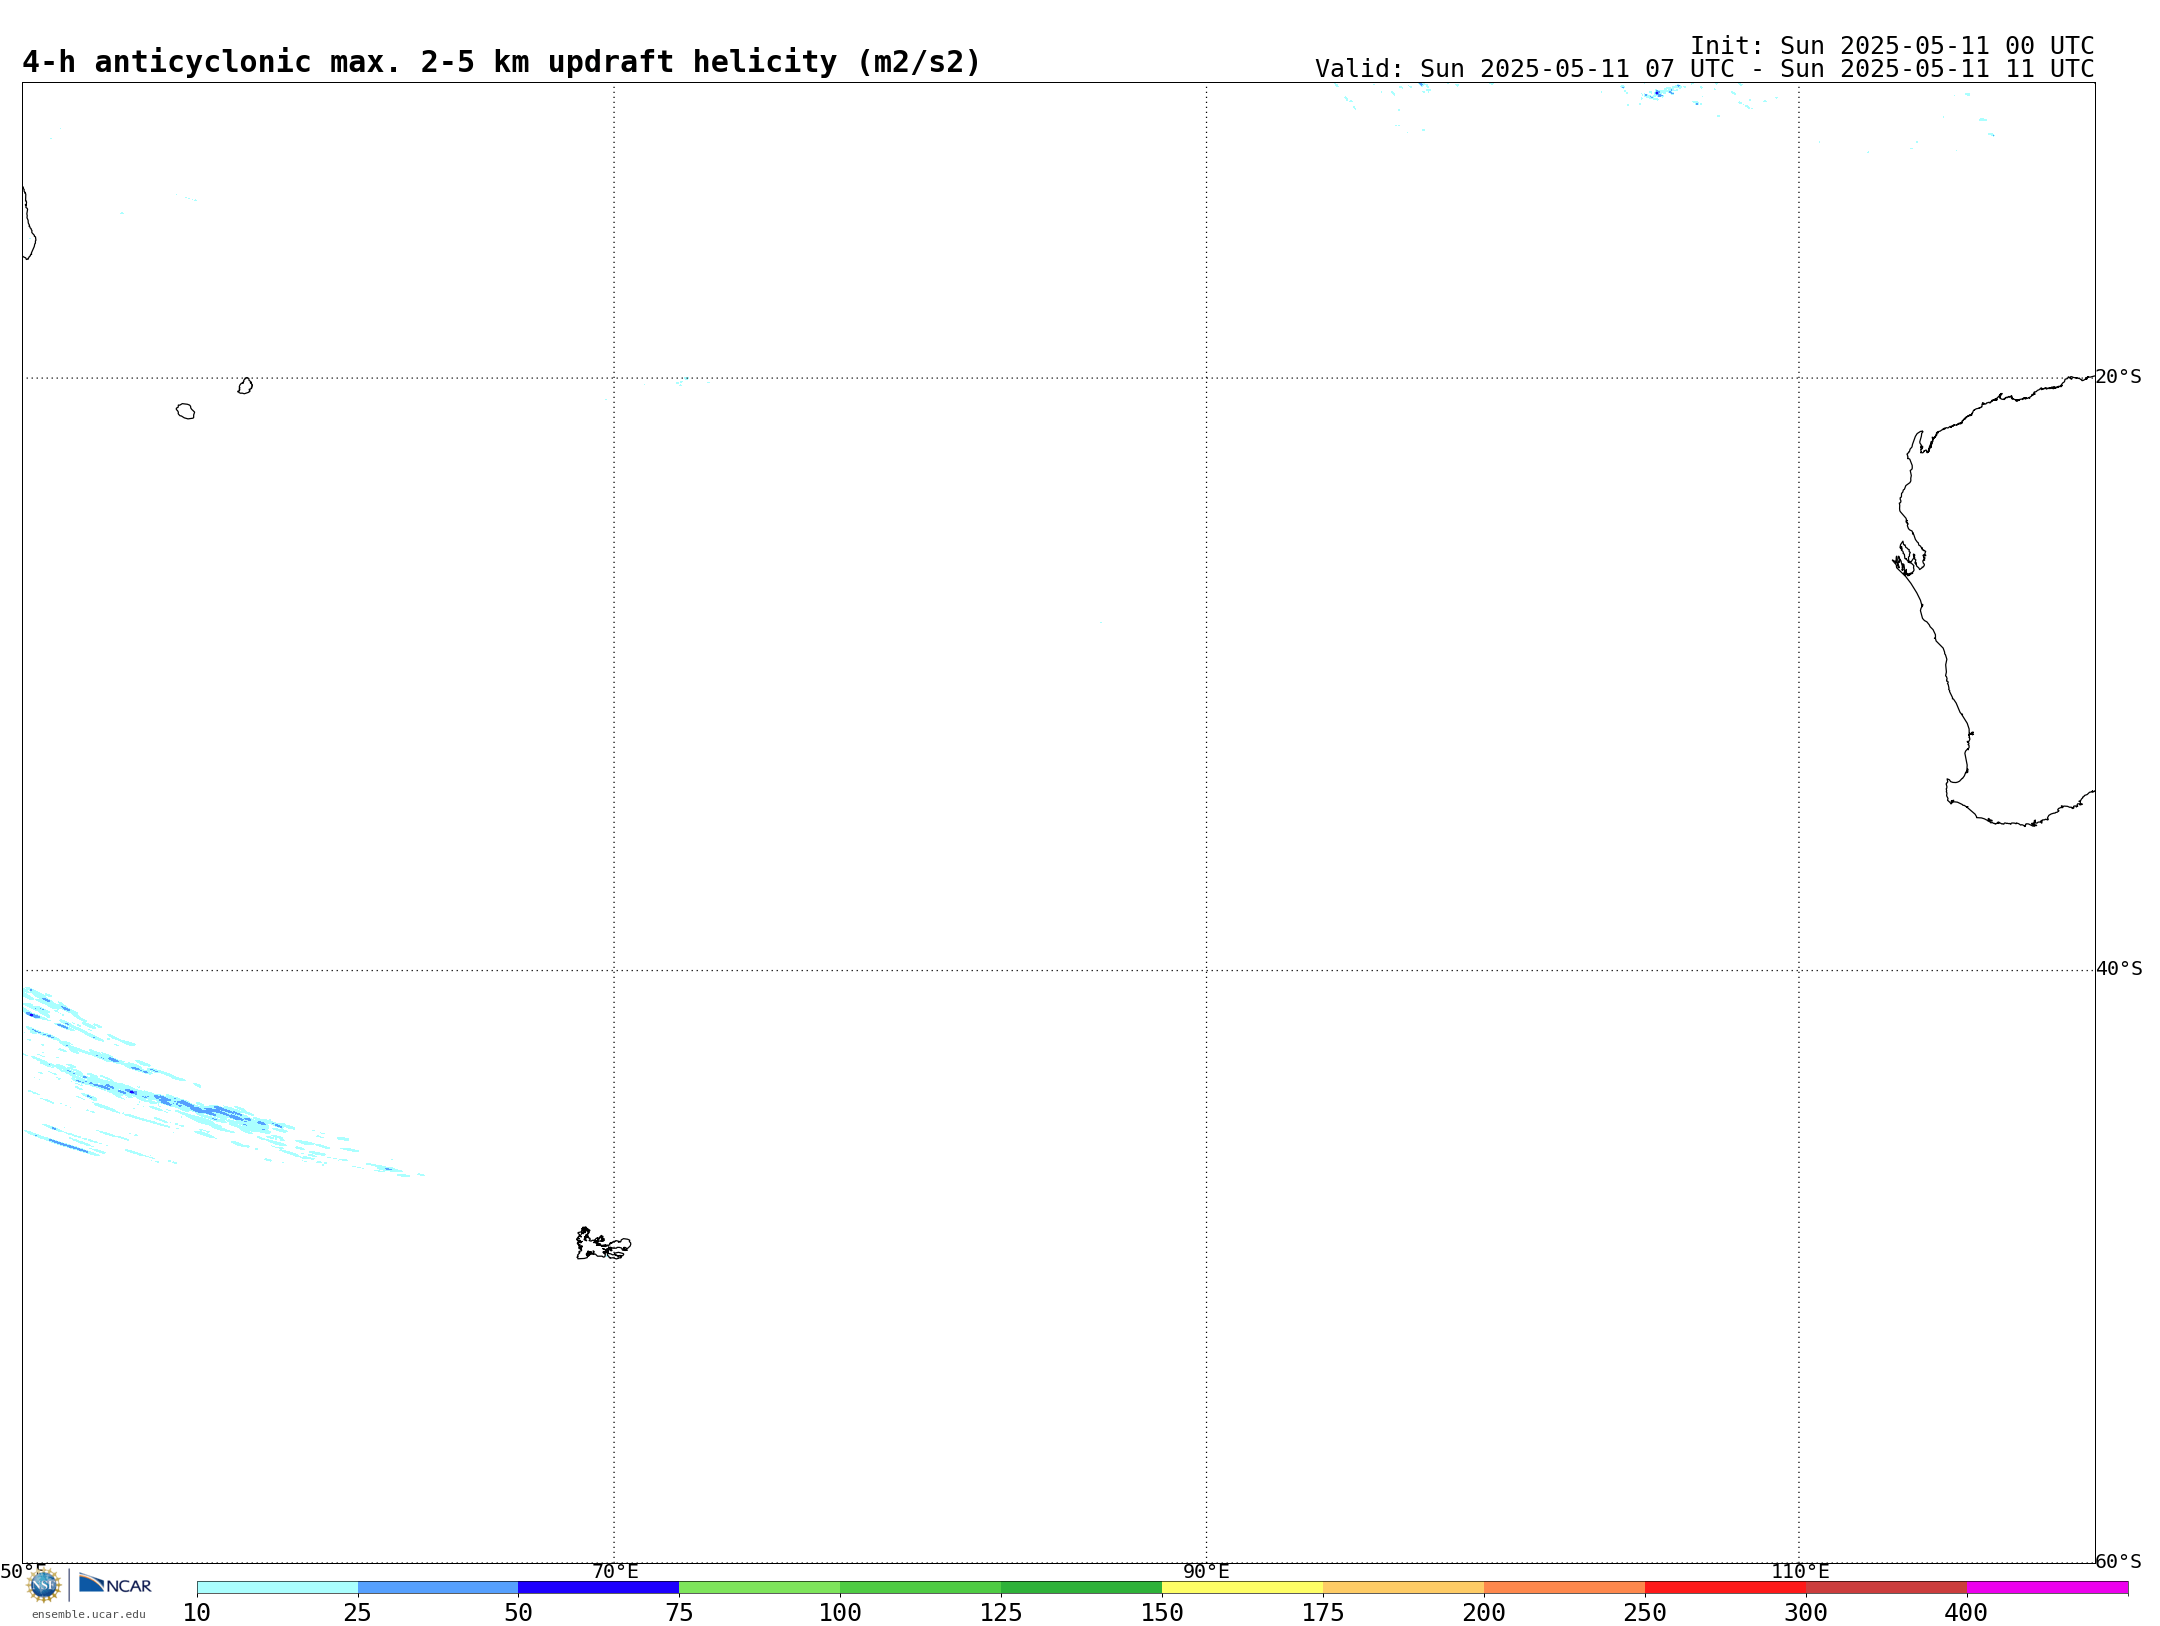Click the colorbar value label 300
Viewport: 2160px width, 1626px height.
[x=1806, y=1613]
